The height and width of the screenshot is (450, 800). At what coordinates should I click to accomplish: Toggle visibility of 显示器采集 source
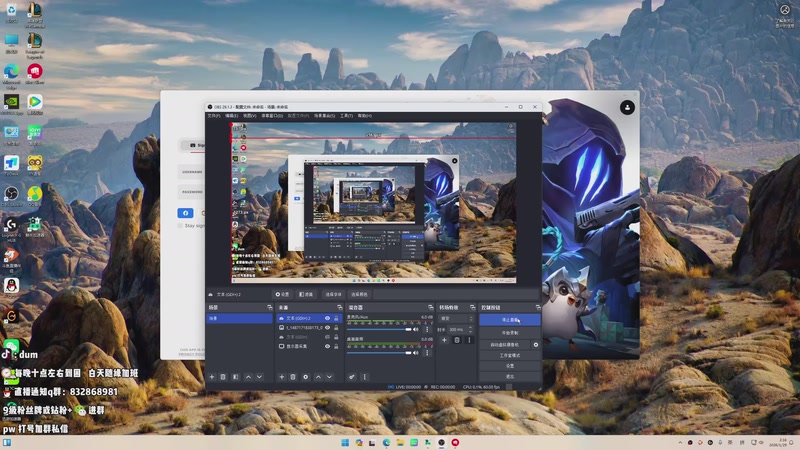click(327, 346)
